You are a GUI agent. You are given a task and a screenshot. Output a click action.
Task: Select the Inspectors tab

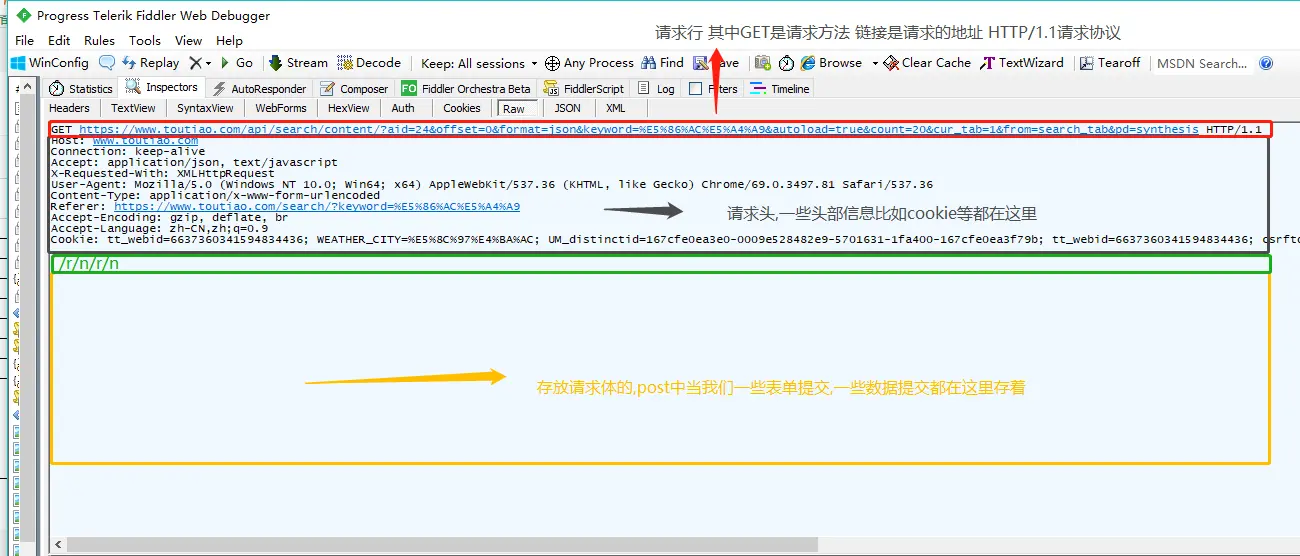tap(162, 88)
